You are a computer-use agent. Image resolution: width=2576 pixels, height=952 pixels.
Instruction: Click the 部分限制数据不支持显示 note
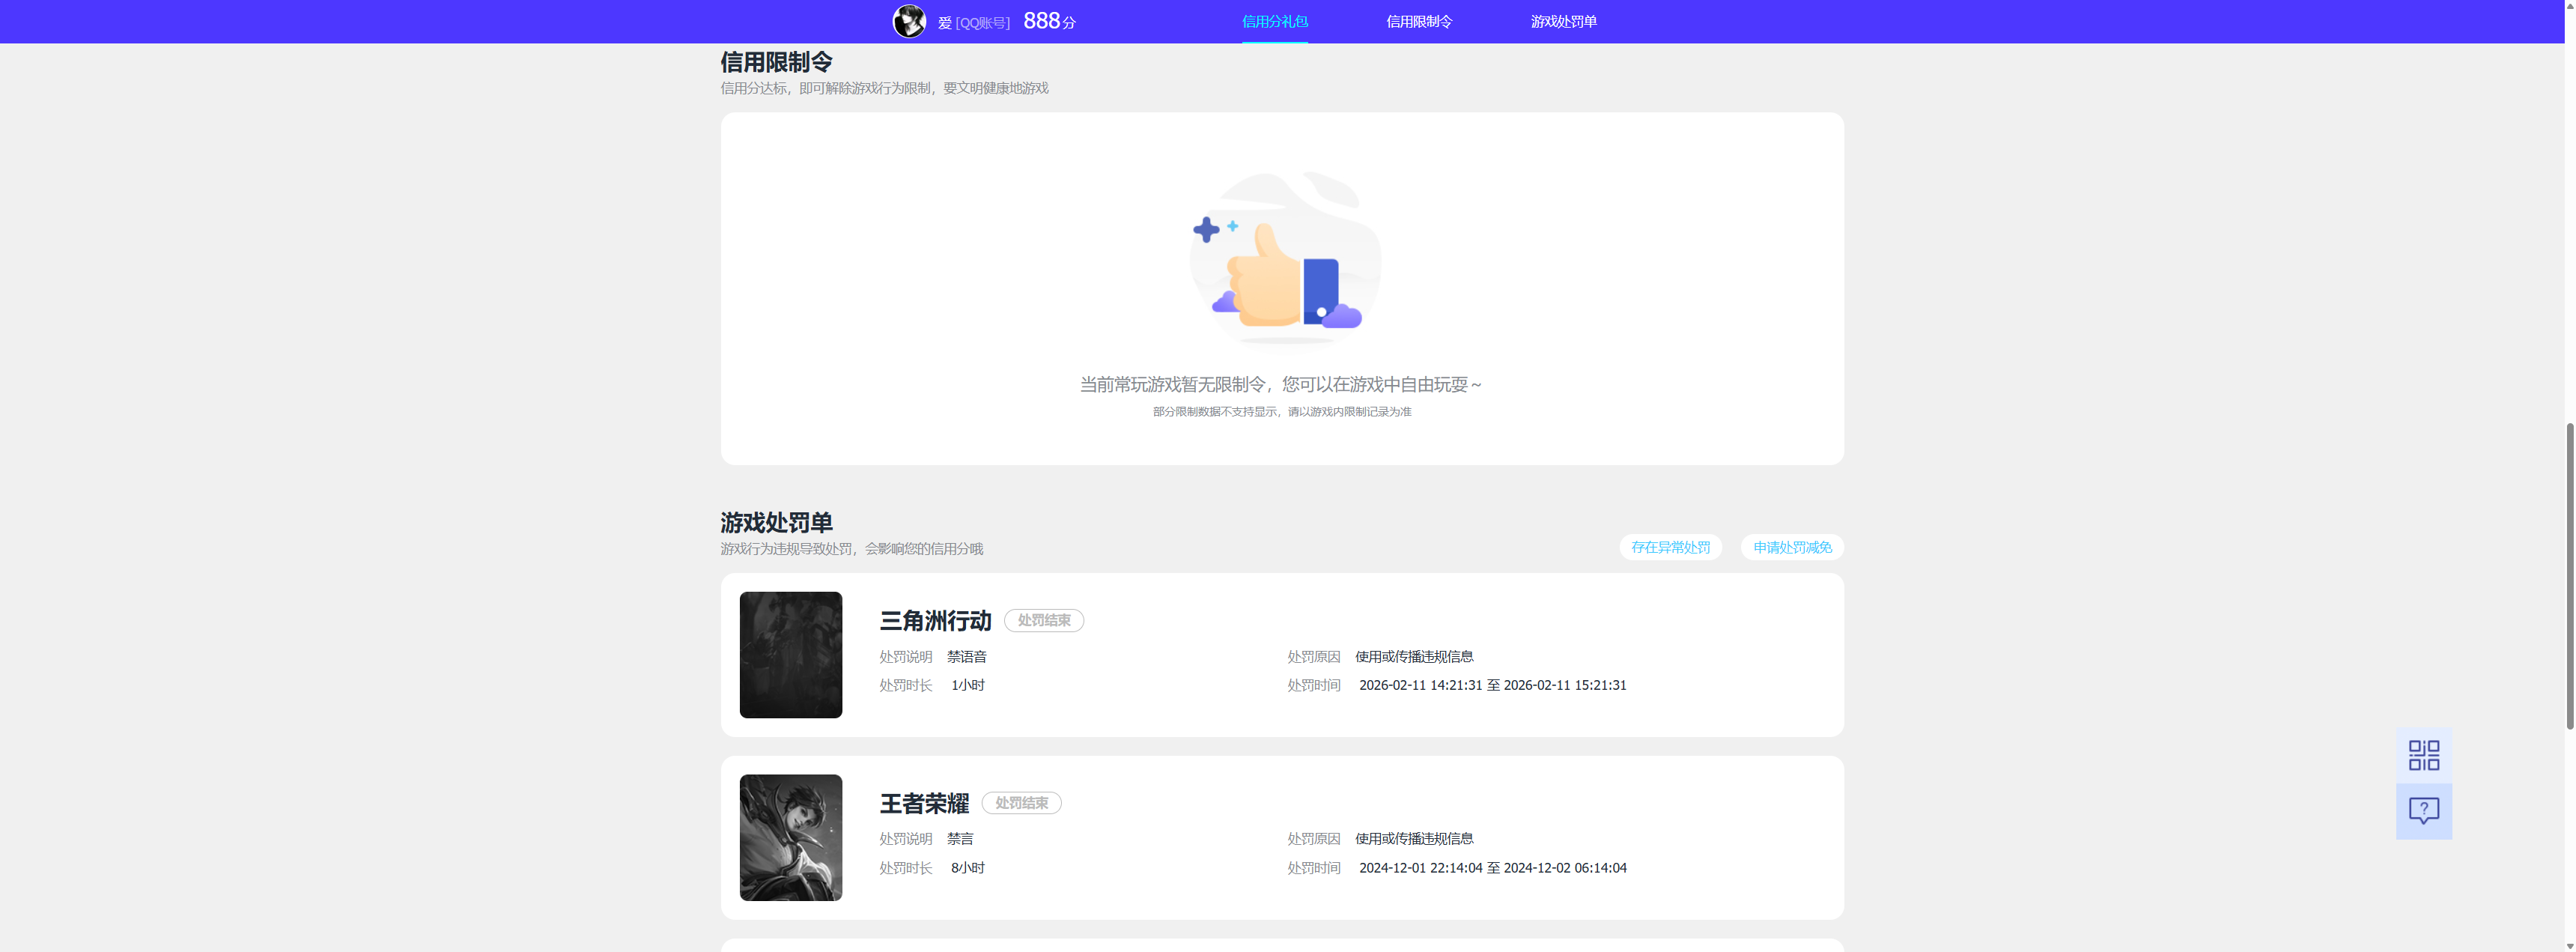1282,412
